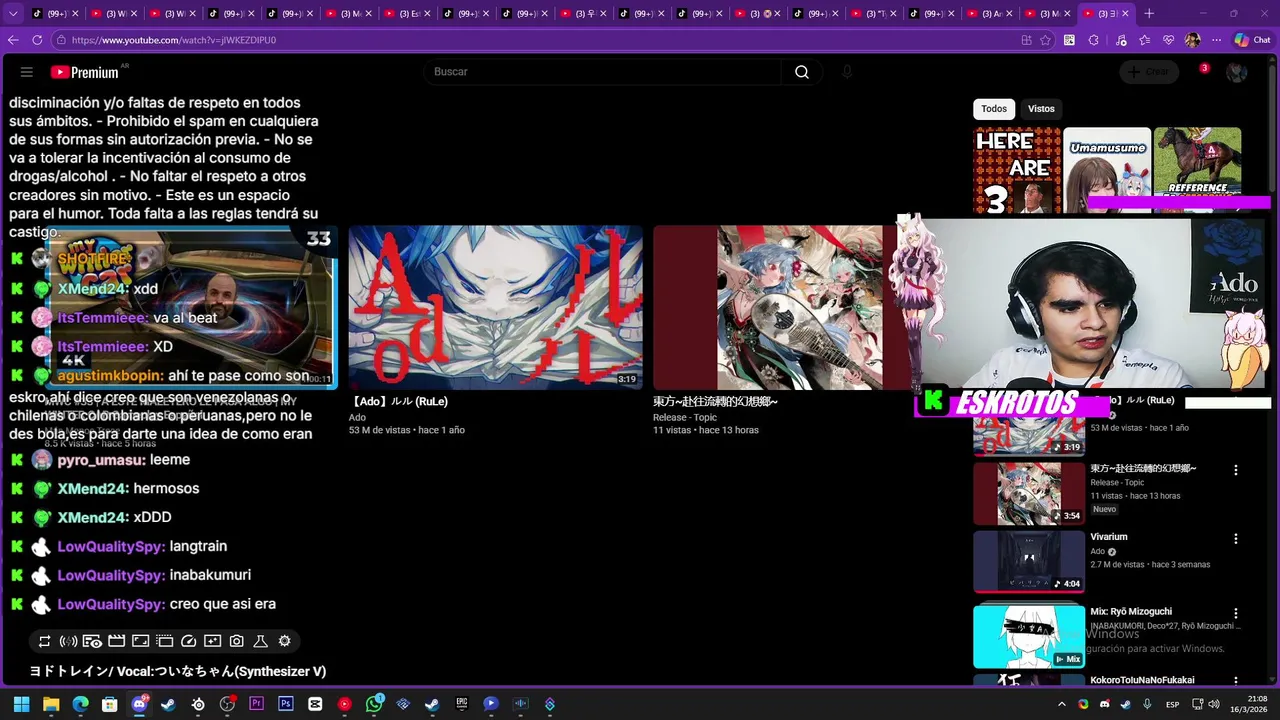Image resolution: width=1280 pixels, height=720 pixels.
Task: Click the viewport resize icon in player toolbar
Action: coord(140,641)
